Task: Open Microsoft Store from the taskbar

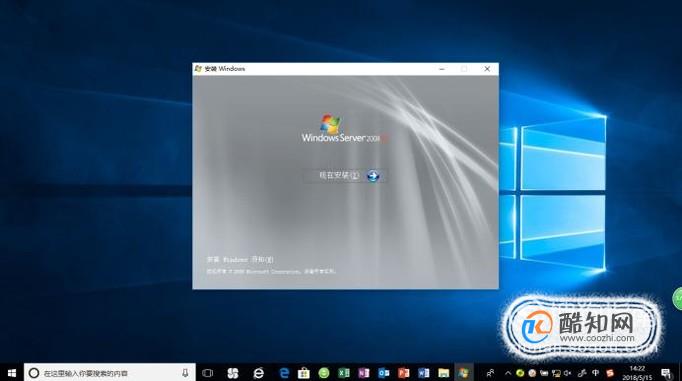Action: point(304,373)
